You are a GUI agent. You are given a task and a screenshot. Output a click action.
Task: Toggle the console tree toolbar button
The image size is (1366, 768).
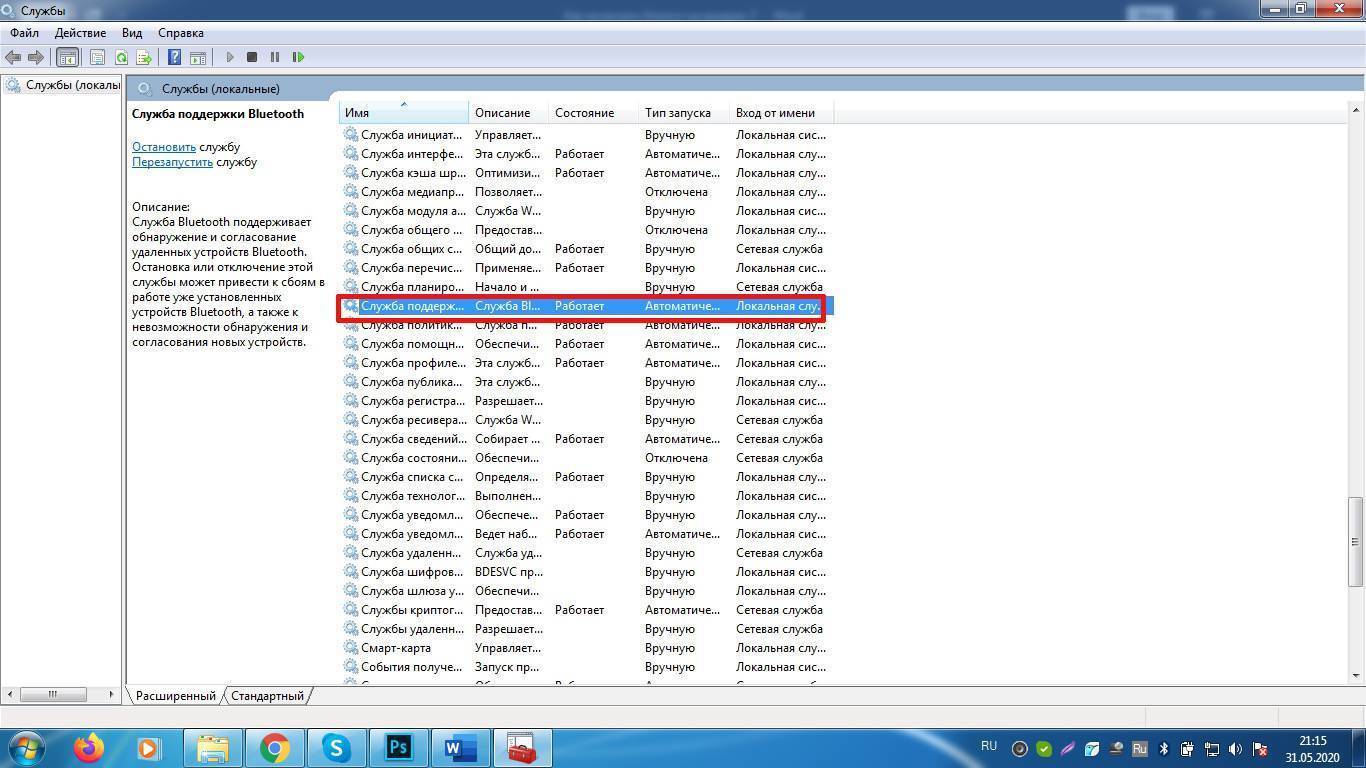67,57
